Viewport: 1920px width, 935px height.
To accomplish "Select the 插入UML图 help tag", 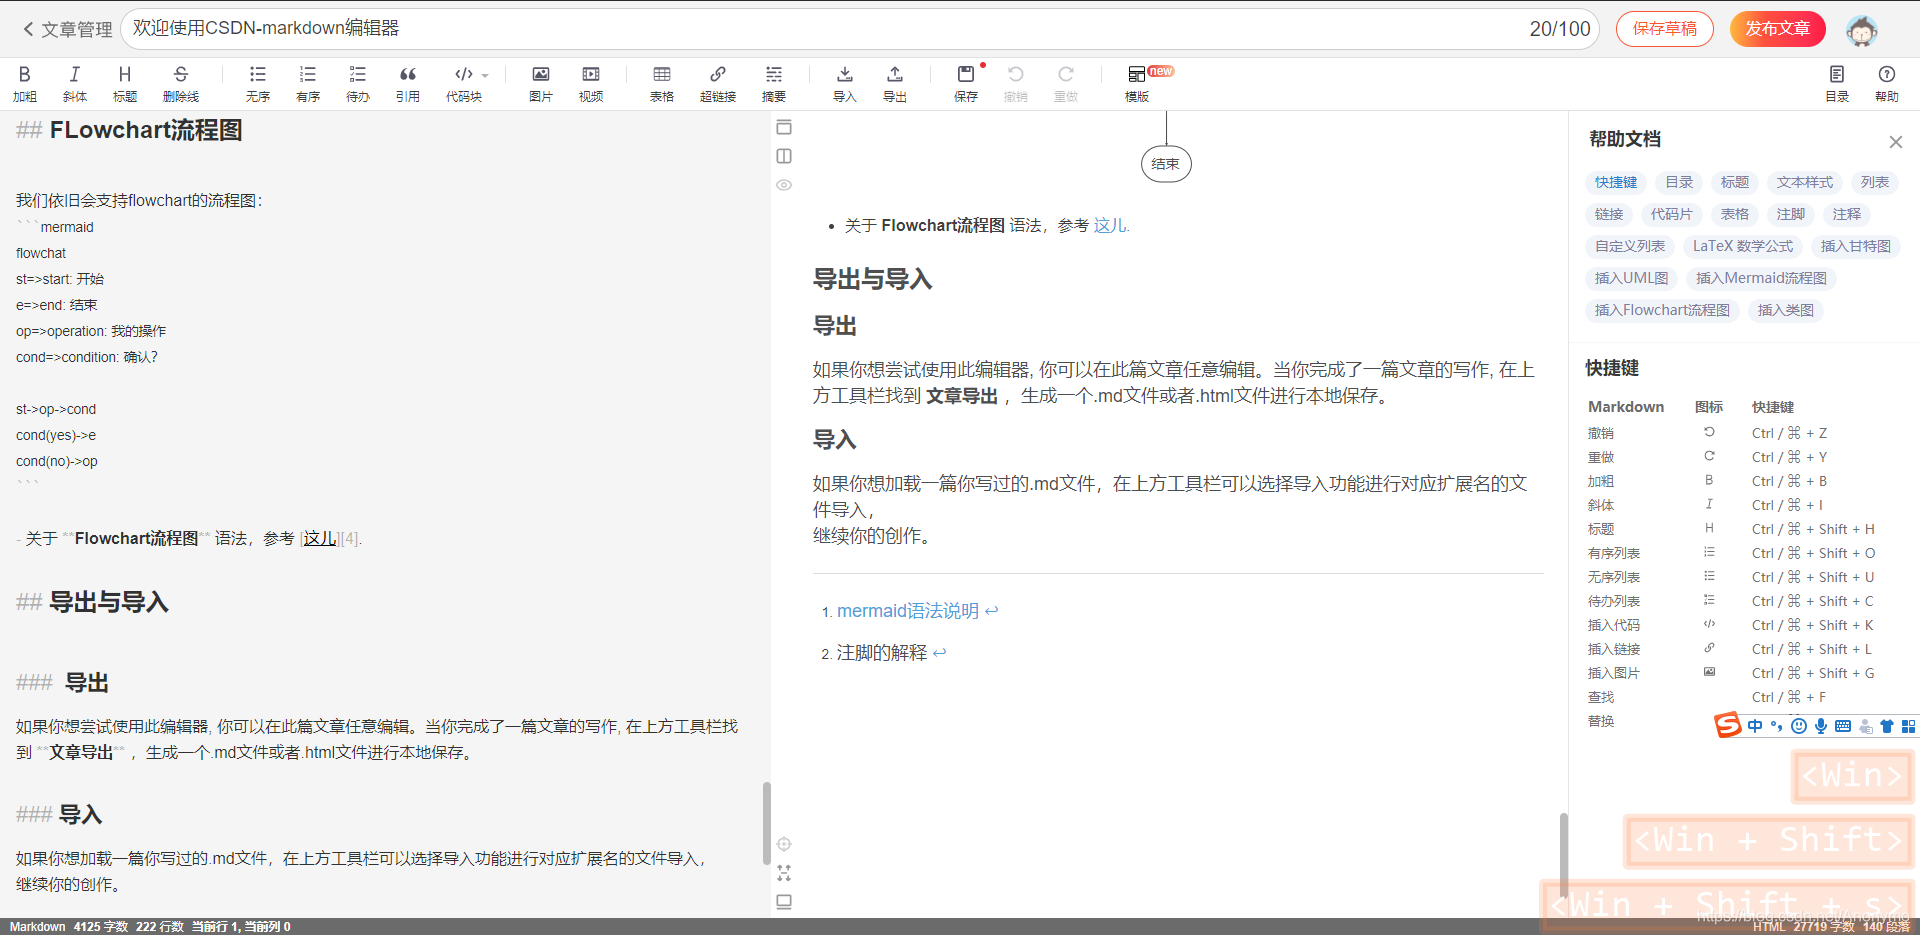I will point(1632,278).
